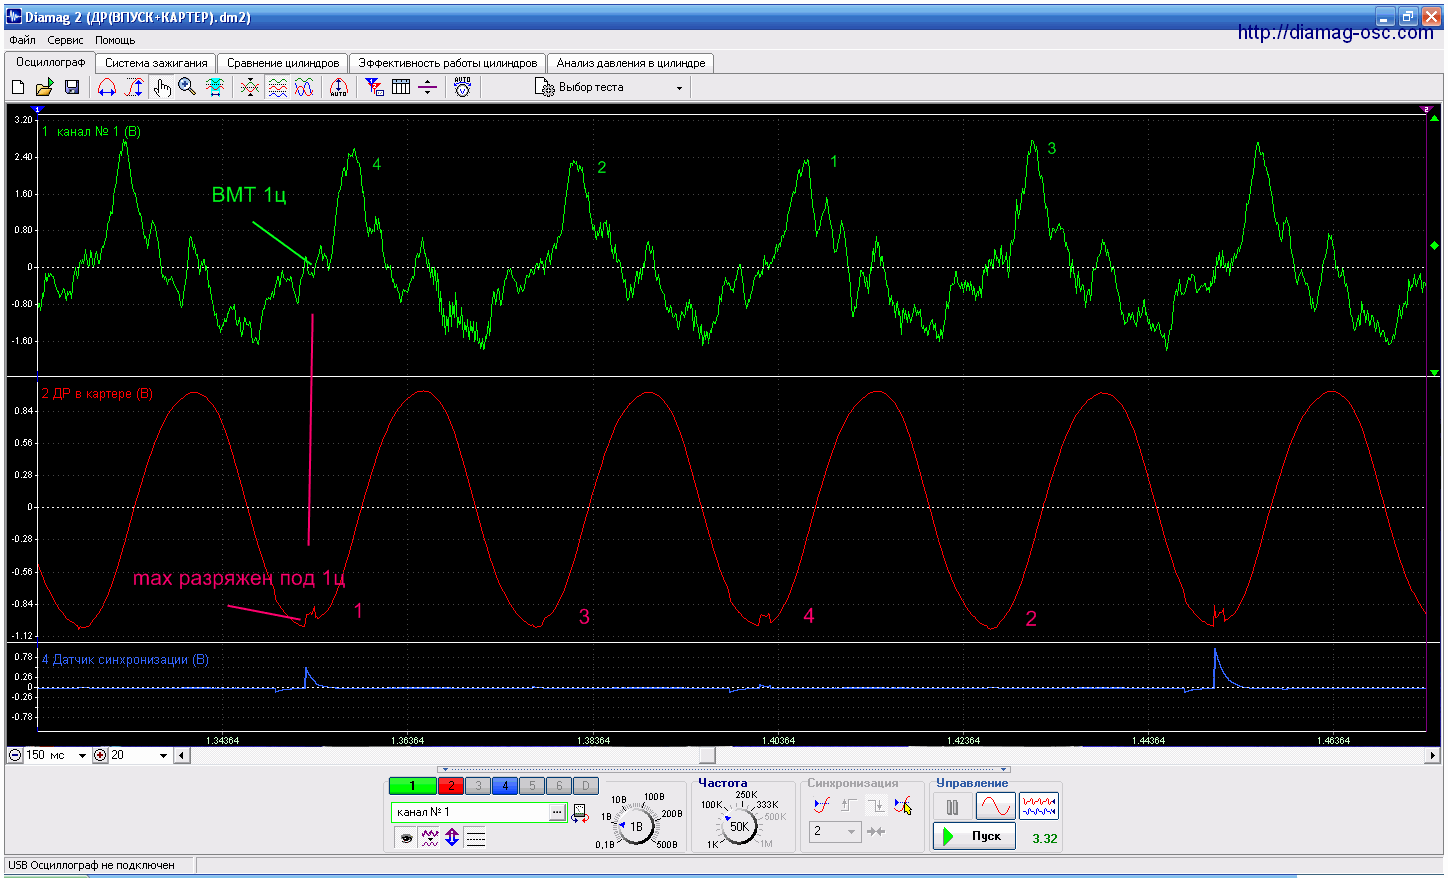Select channel 3 gray button
This screenshot has width=1448, height=878.
coord(478,786)
